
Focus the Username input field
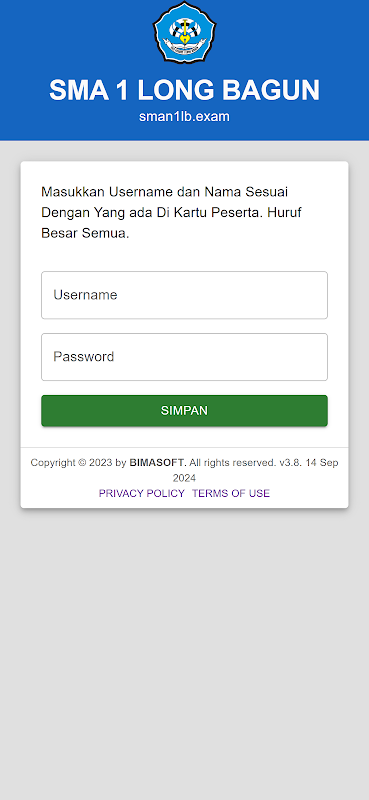pos(184,295)
